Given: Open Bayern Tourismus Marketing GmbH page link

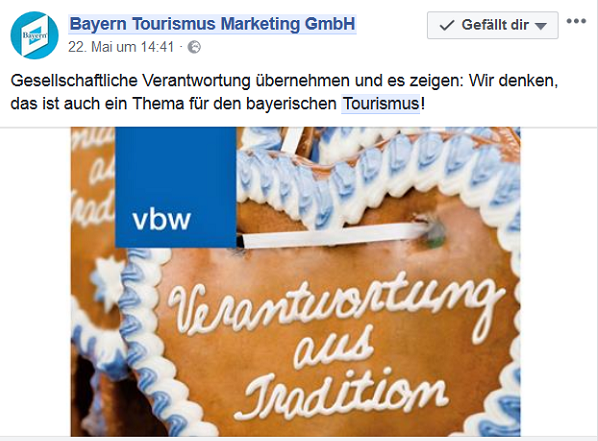Looking at the screenshot, I should 212,24.
